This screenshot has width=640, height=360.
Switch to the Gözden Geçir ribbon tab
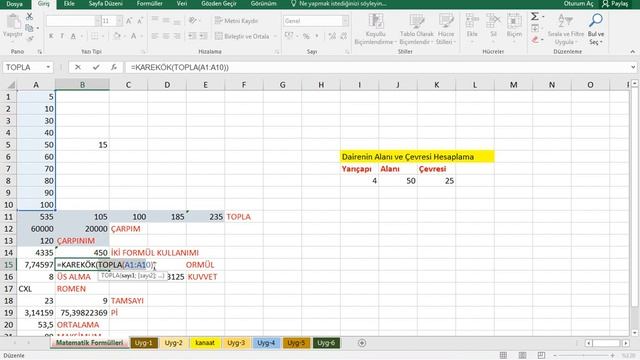coord(219,4)
